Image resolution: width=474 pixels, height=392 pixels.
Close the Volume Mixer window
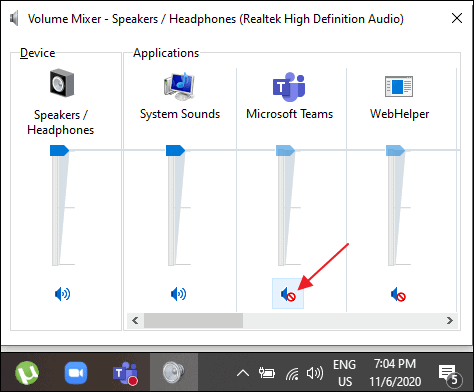click(x=457, y=18)
